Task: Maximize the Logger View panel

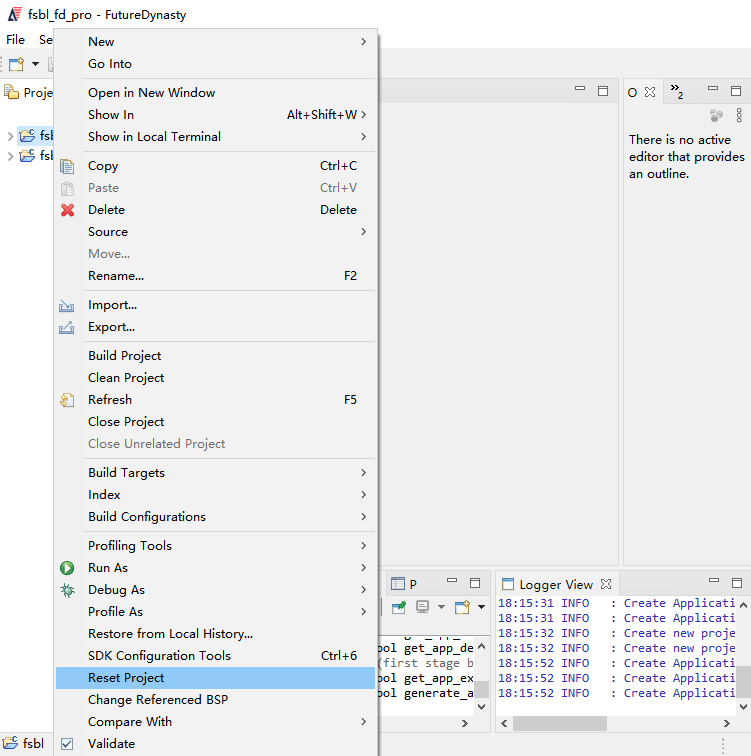Action: [x=737, y=583]
